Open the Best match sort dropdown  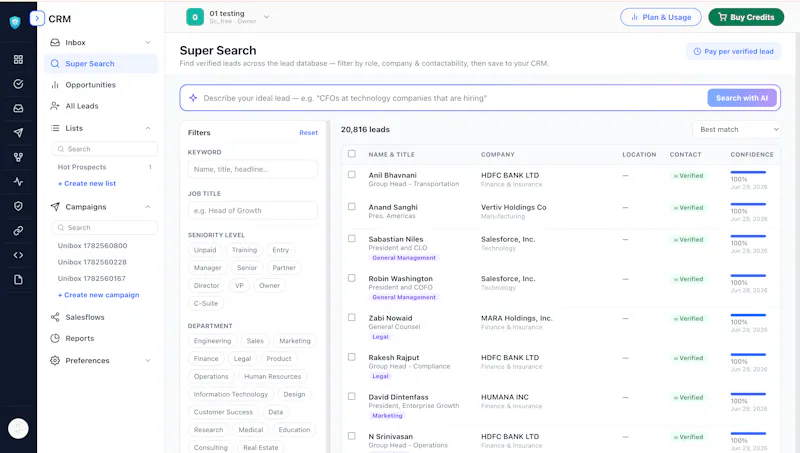737,130
